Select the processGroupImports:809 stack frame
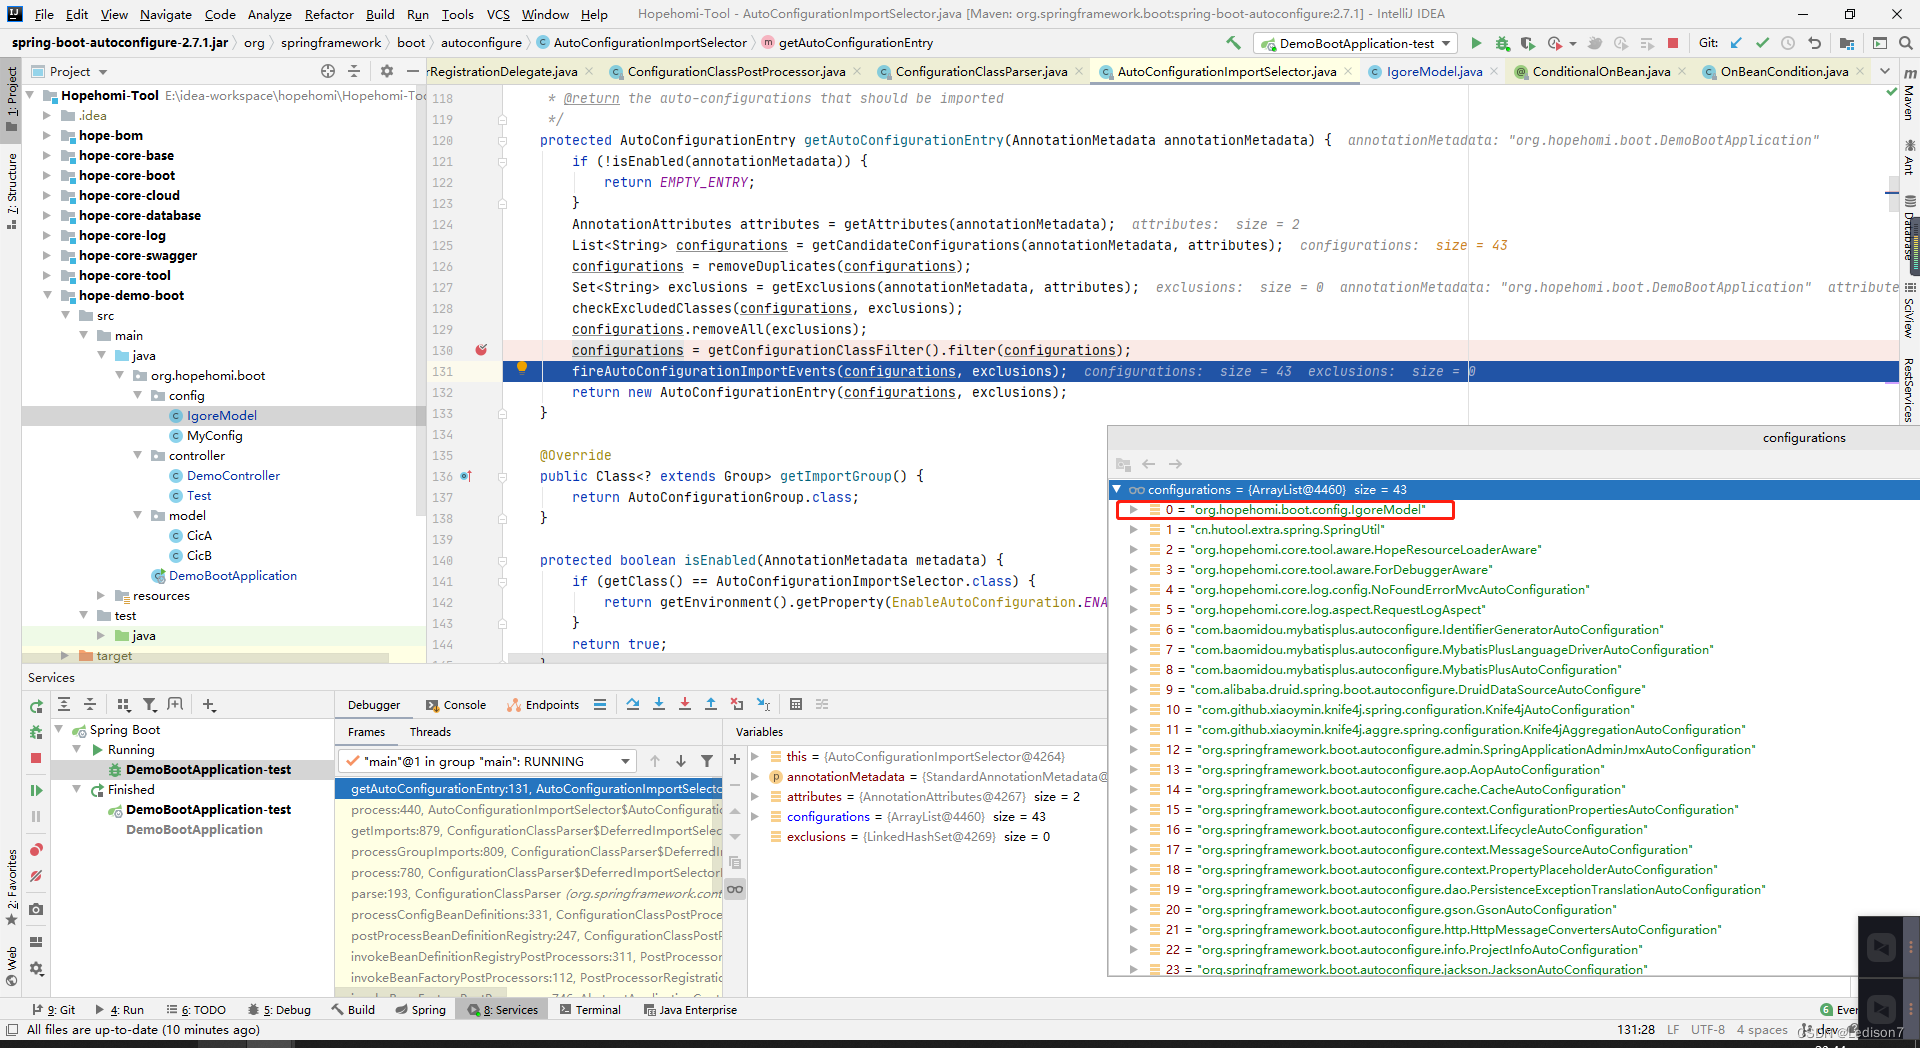 click(536, 852)
